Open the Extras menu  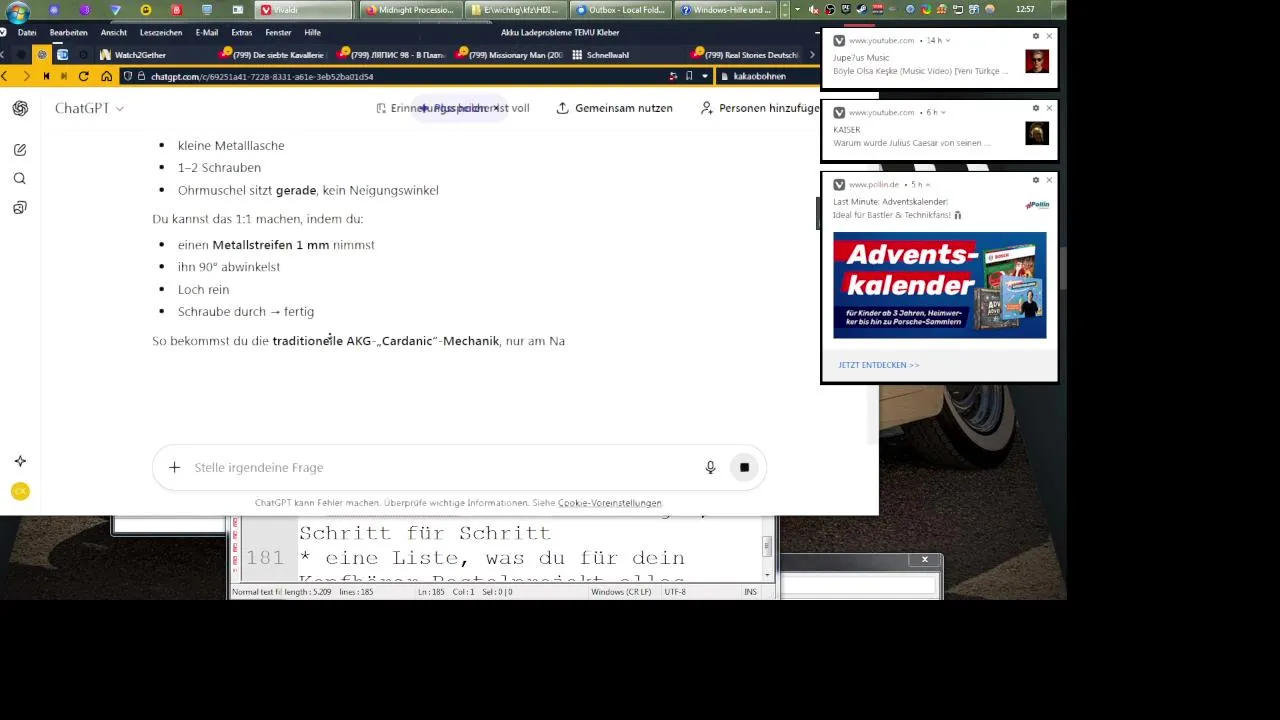point(242,33)
